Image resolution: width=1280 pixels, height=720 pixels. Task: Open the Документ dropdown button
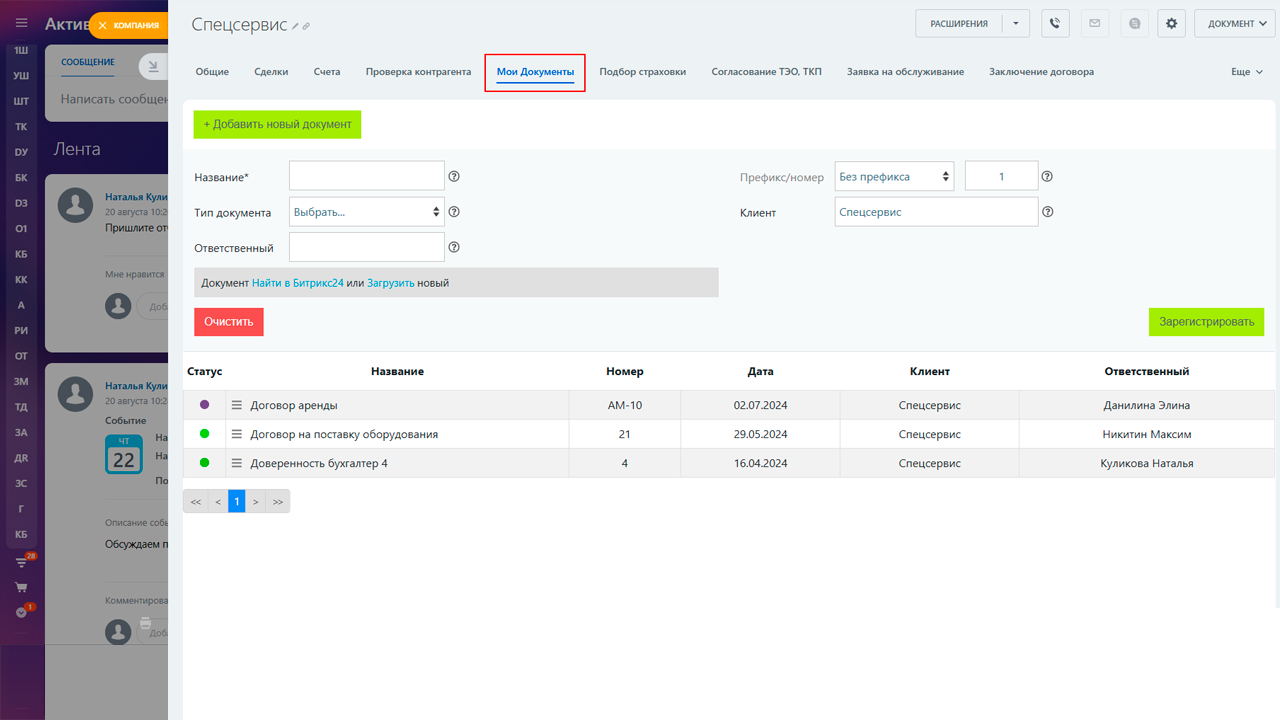click(x=1235, y=24)
